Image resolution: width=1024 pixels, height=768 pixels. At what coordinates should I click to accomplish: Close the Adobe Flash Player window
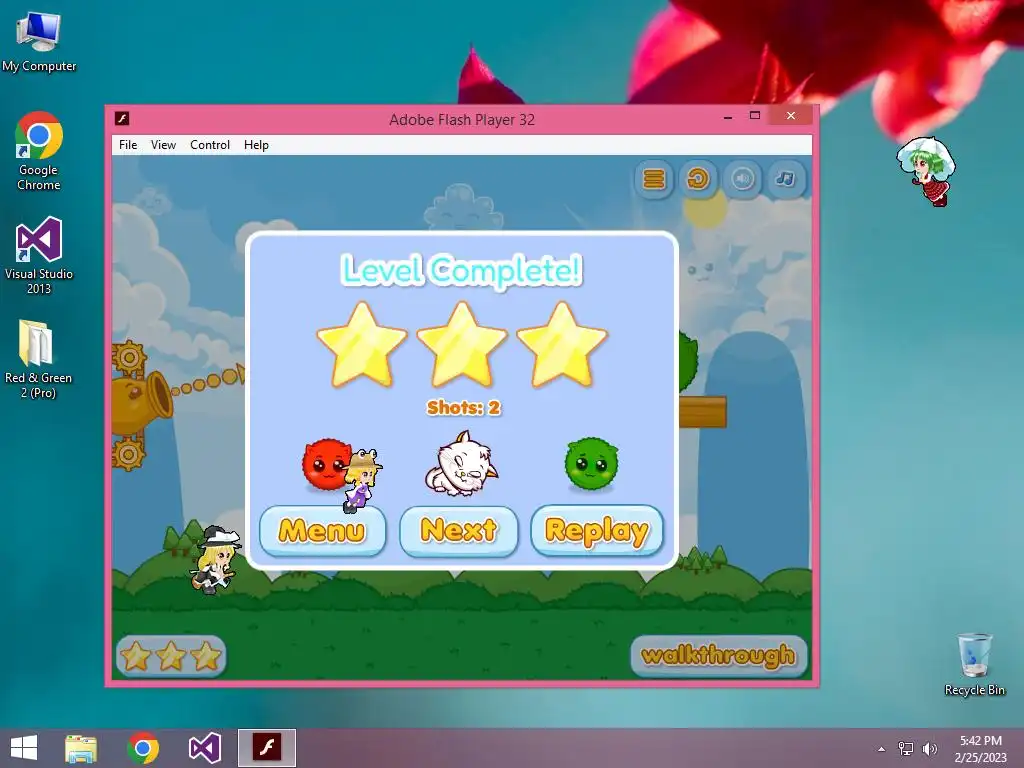[x=791, y=116]
